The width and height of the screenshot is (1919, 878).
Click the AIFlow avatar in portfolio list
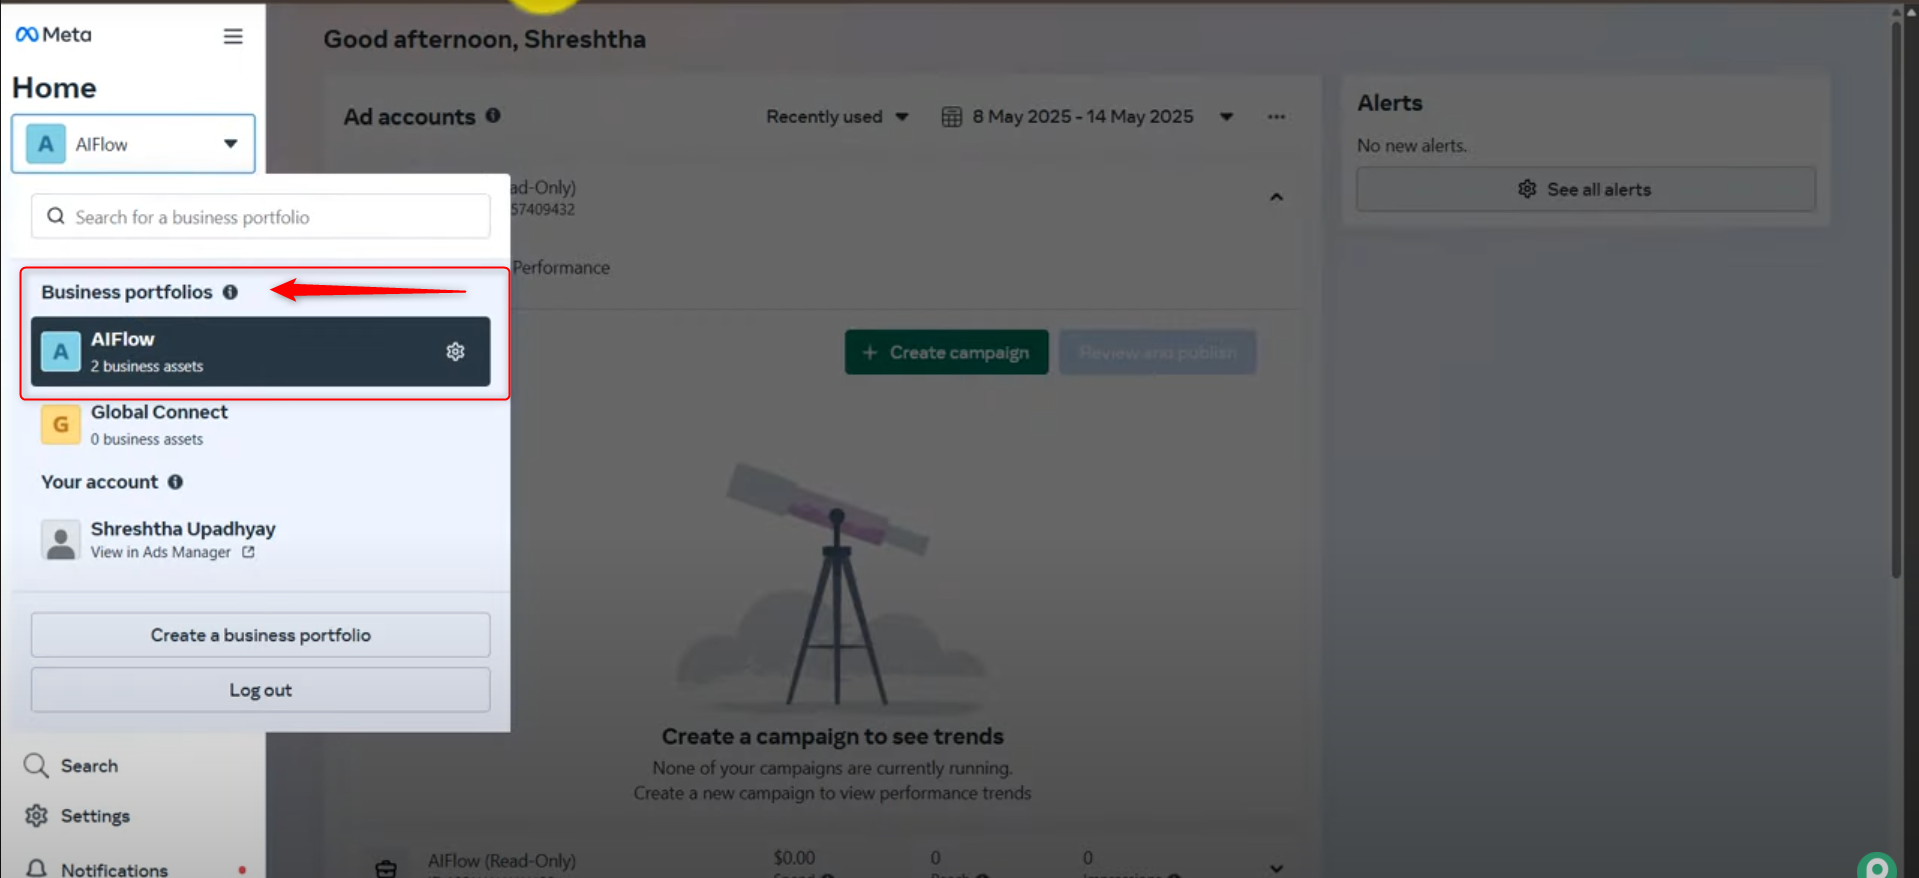(x=61, y=352)
